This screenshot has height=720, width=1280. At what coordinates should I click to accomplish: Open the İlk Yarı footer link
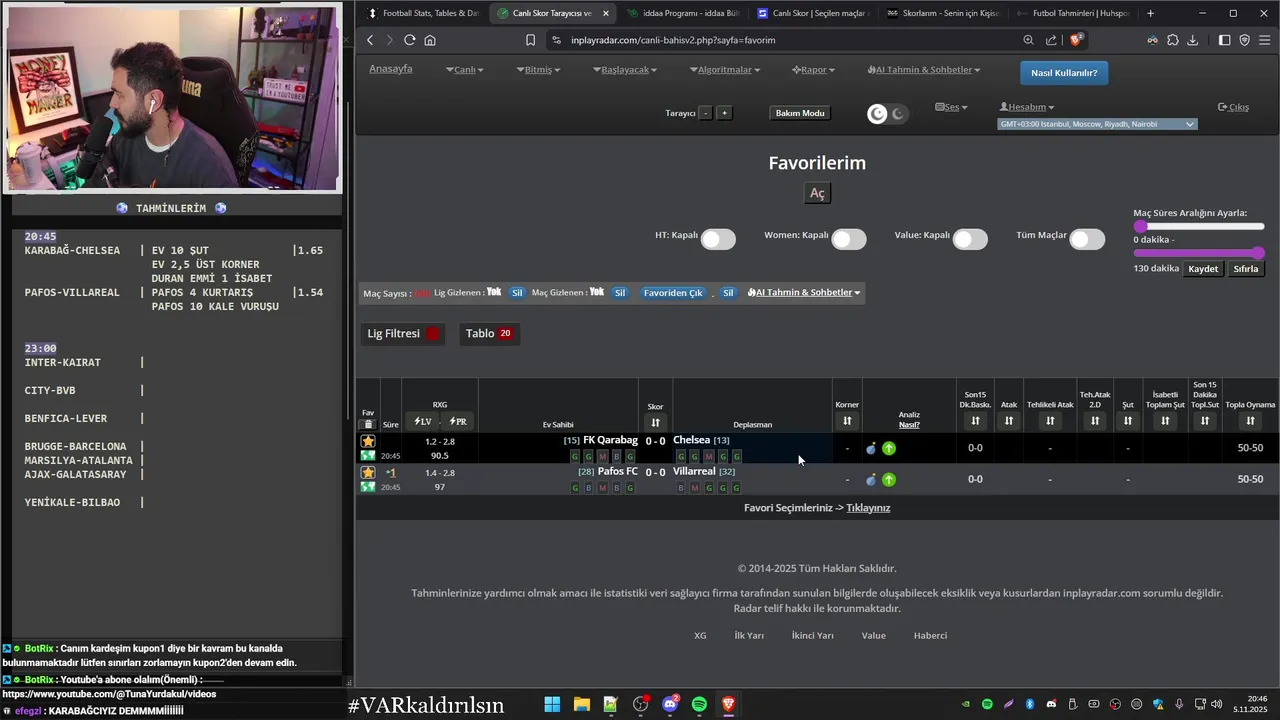749,635
